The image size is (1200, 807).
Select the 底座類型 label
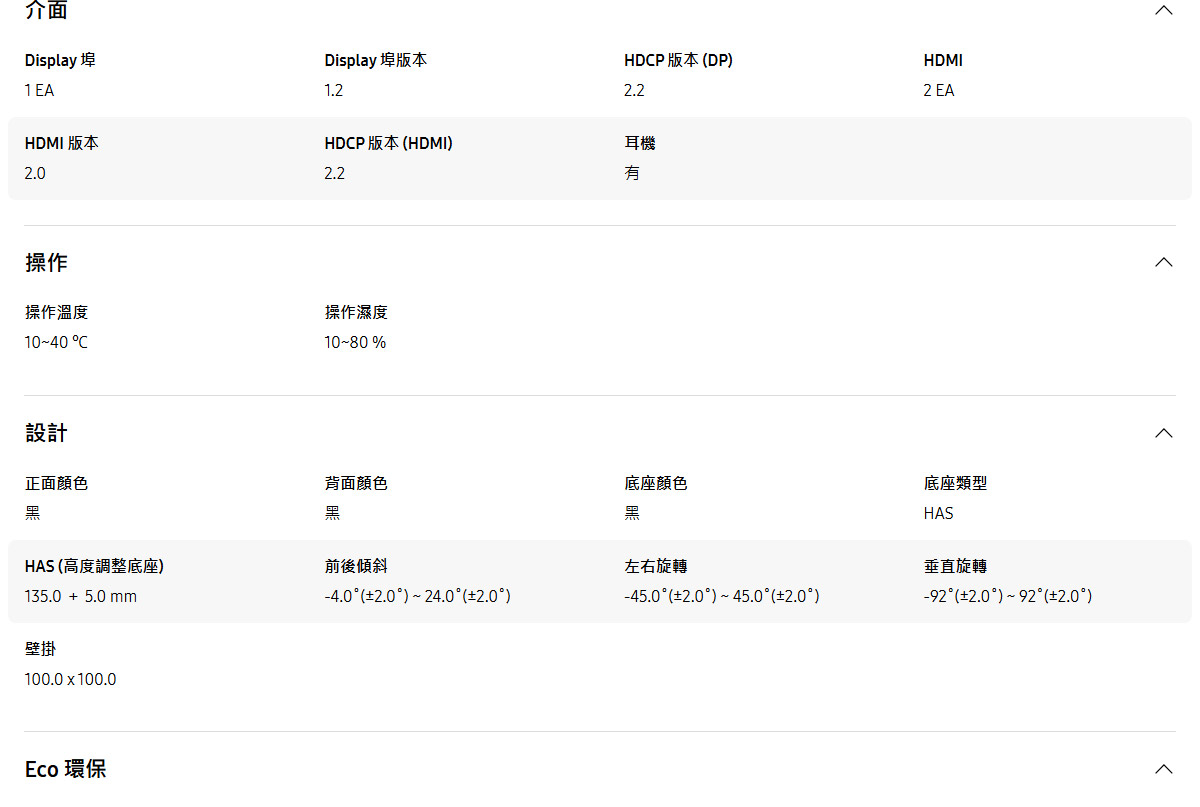[x=955, y=483]
